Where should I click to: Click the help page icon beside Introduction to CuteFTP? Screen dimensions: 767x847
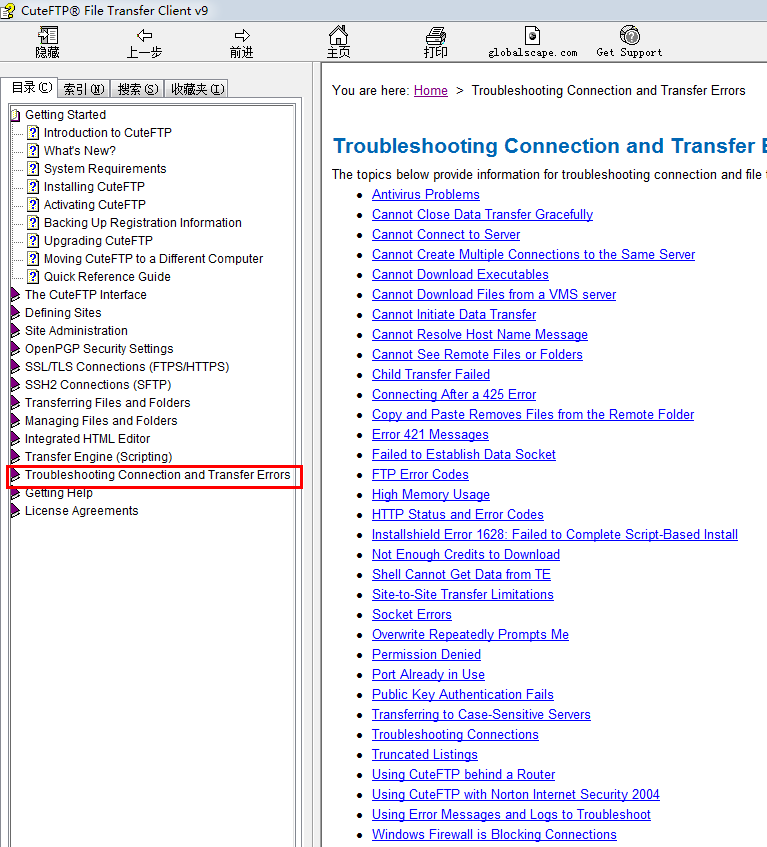point(33,132)
